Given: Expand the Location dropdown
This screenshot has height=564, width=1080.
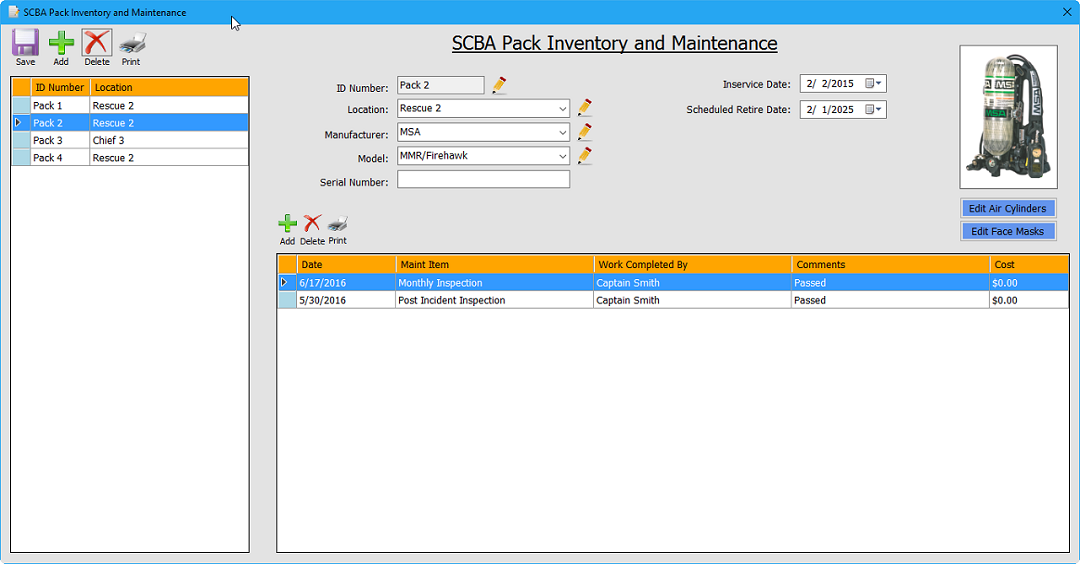Looking at the screenshot, I should (x=563, y=108).
